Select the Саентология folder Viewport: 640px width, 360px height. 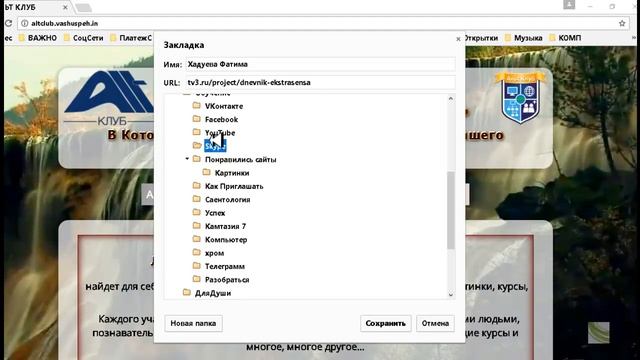tap(227, 200)
